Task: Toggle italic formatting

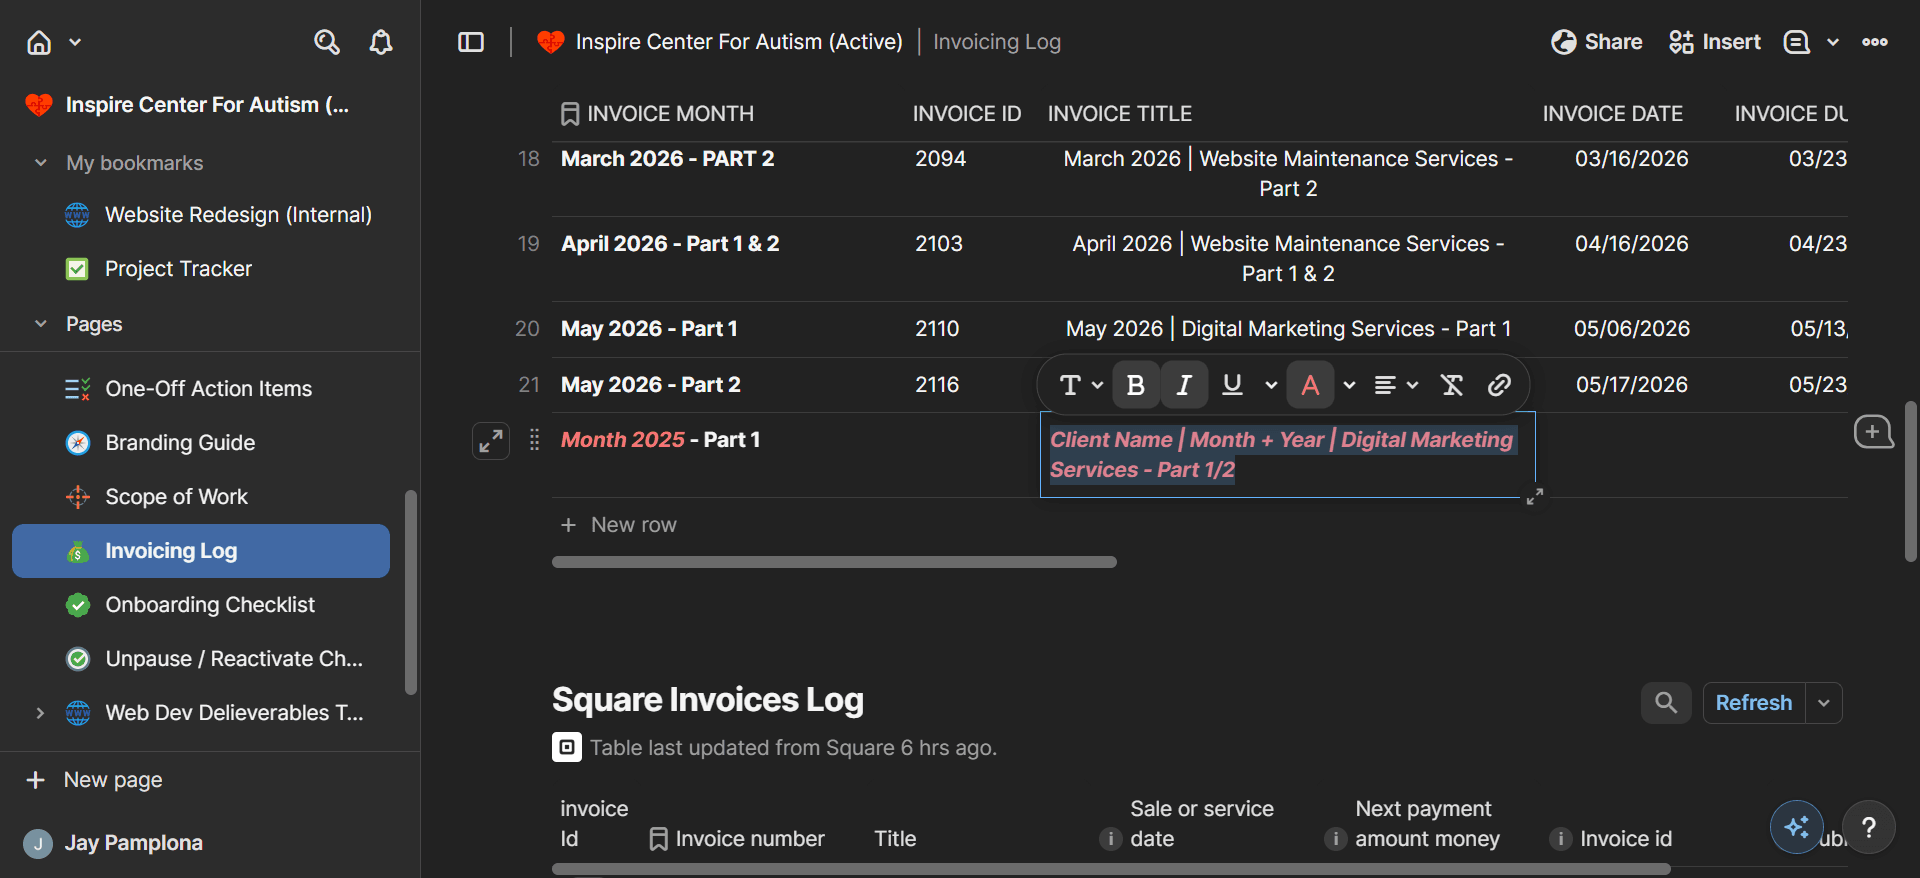Action: pos(1184,385)
